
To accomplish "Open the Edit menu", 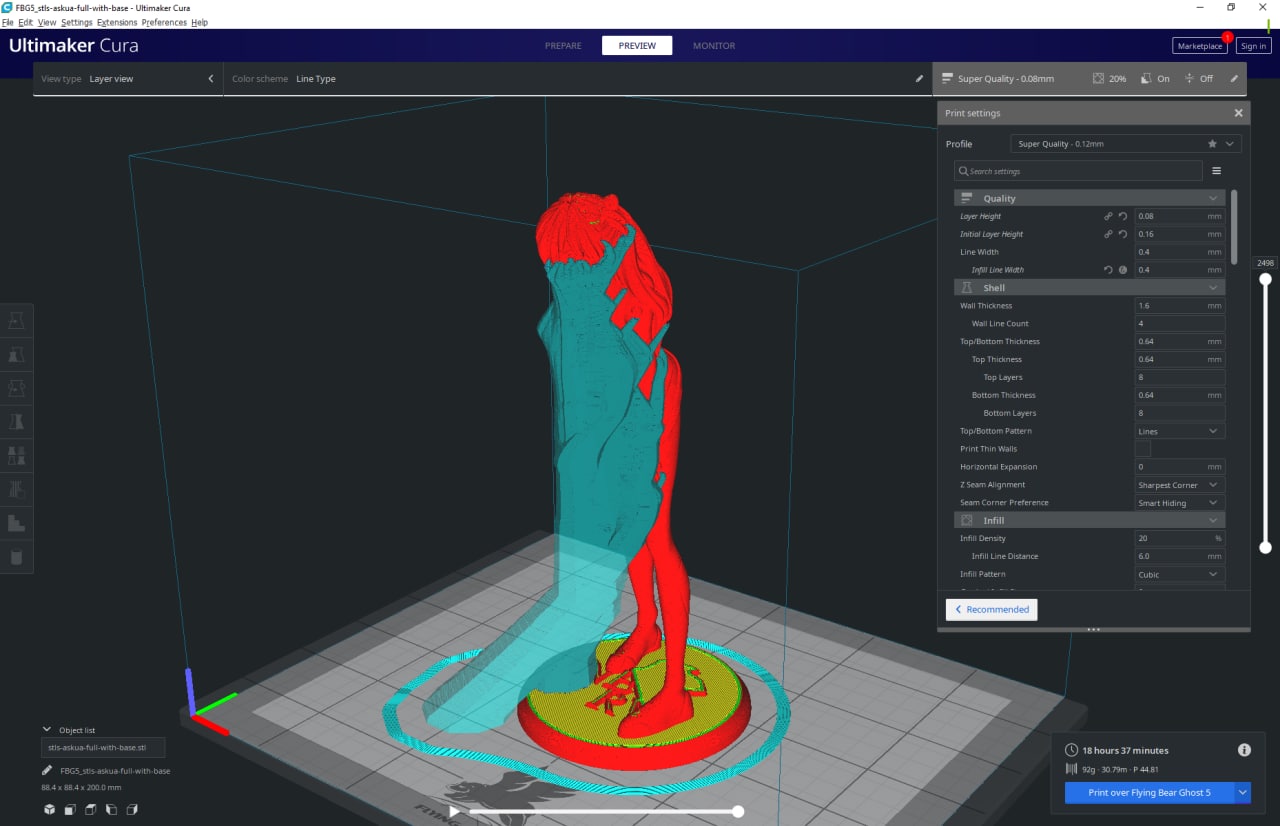I will pyautogui.click(x=25, y=22).
